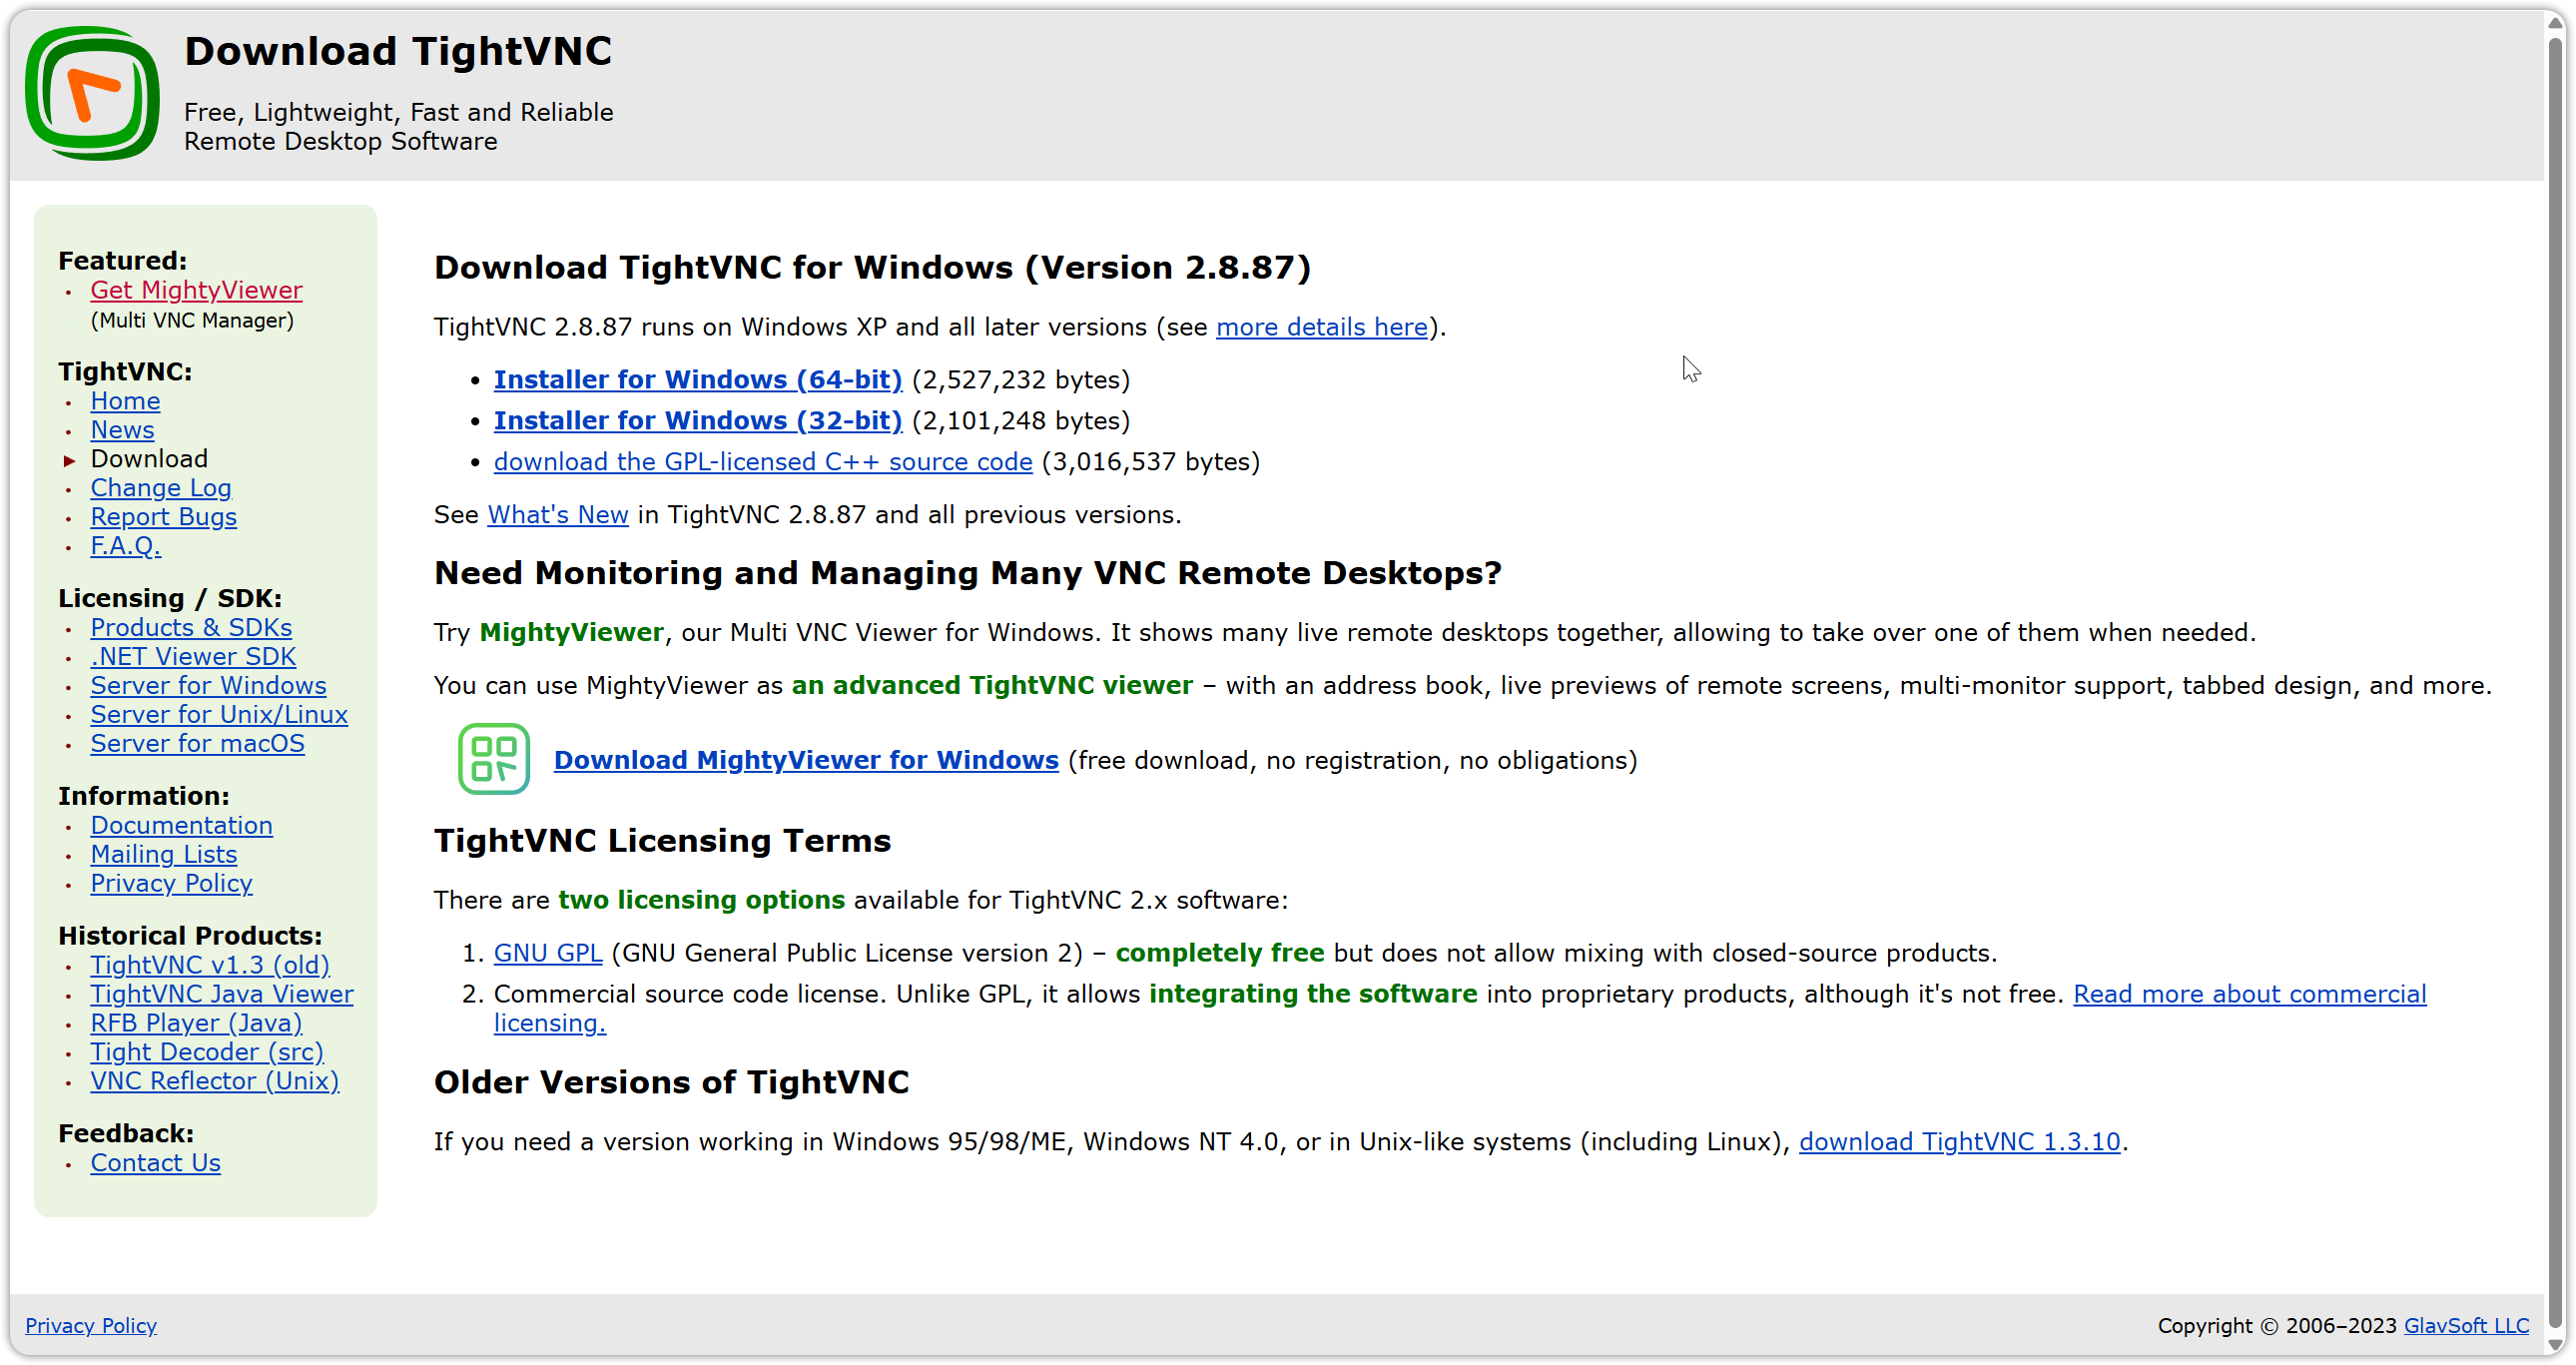Read more about commercial licensing link
The width and height of the screenshot is (2576, 1365).
pyautogui.click(x=2249, y=995)
